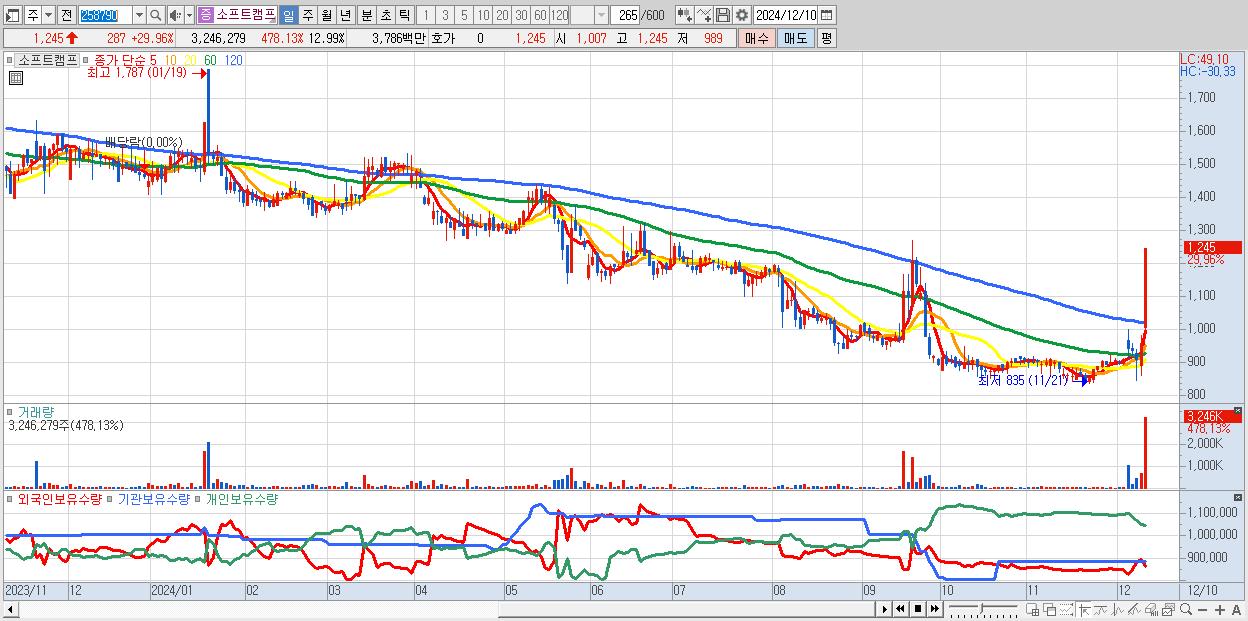Switch to the 년 yearly period

[345, 15]
